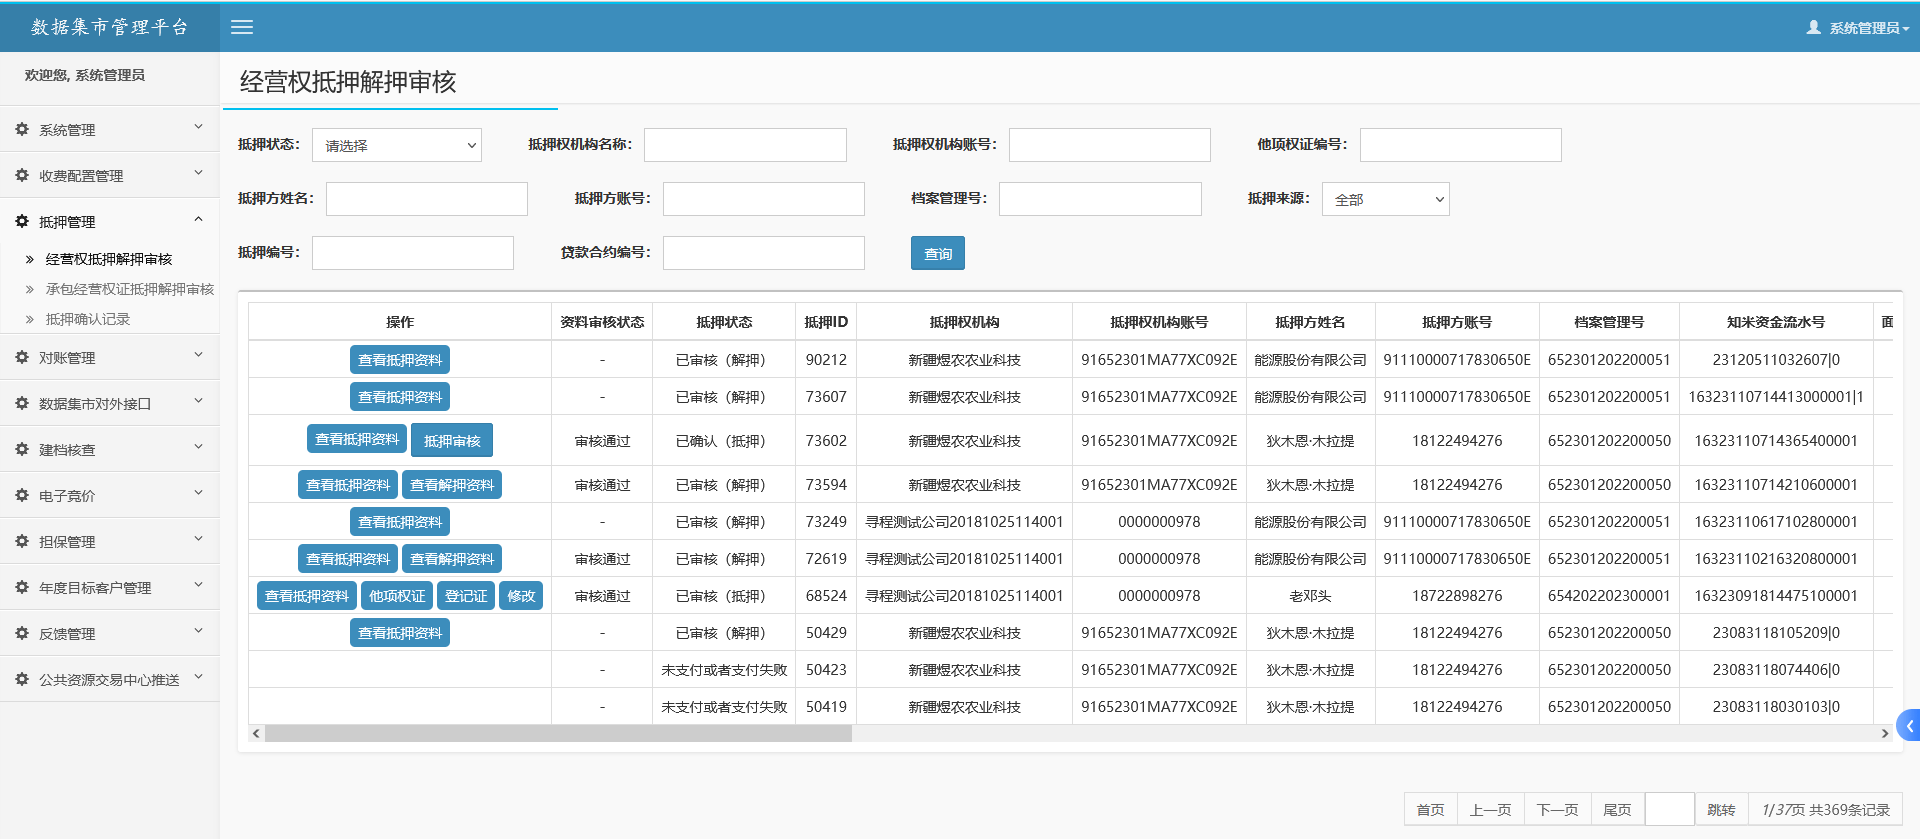Go to 下一页 next page

(1557, 809)
